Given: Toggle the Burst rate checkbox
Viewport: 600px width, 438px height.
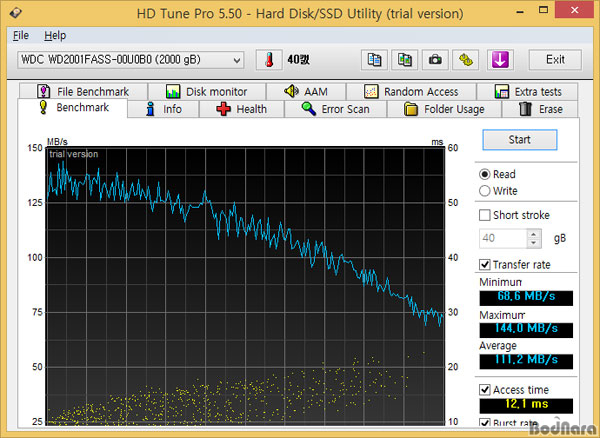Looking at the screenshot, I should tap(484, 423).
